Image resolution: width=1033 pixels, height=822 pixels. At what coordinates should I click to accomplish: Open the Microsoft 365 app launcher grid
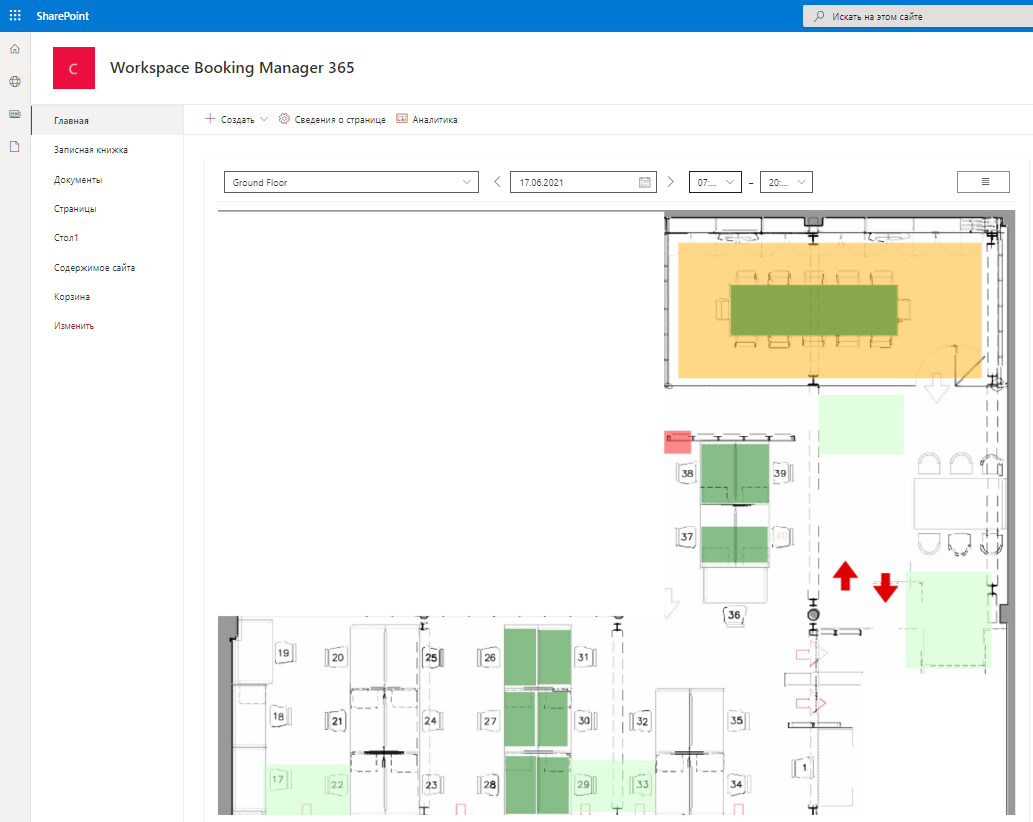[x=14, y=15]
